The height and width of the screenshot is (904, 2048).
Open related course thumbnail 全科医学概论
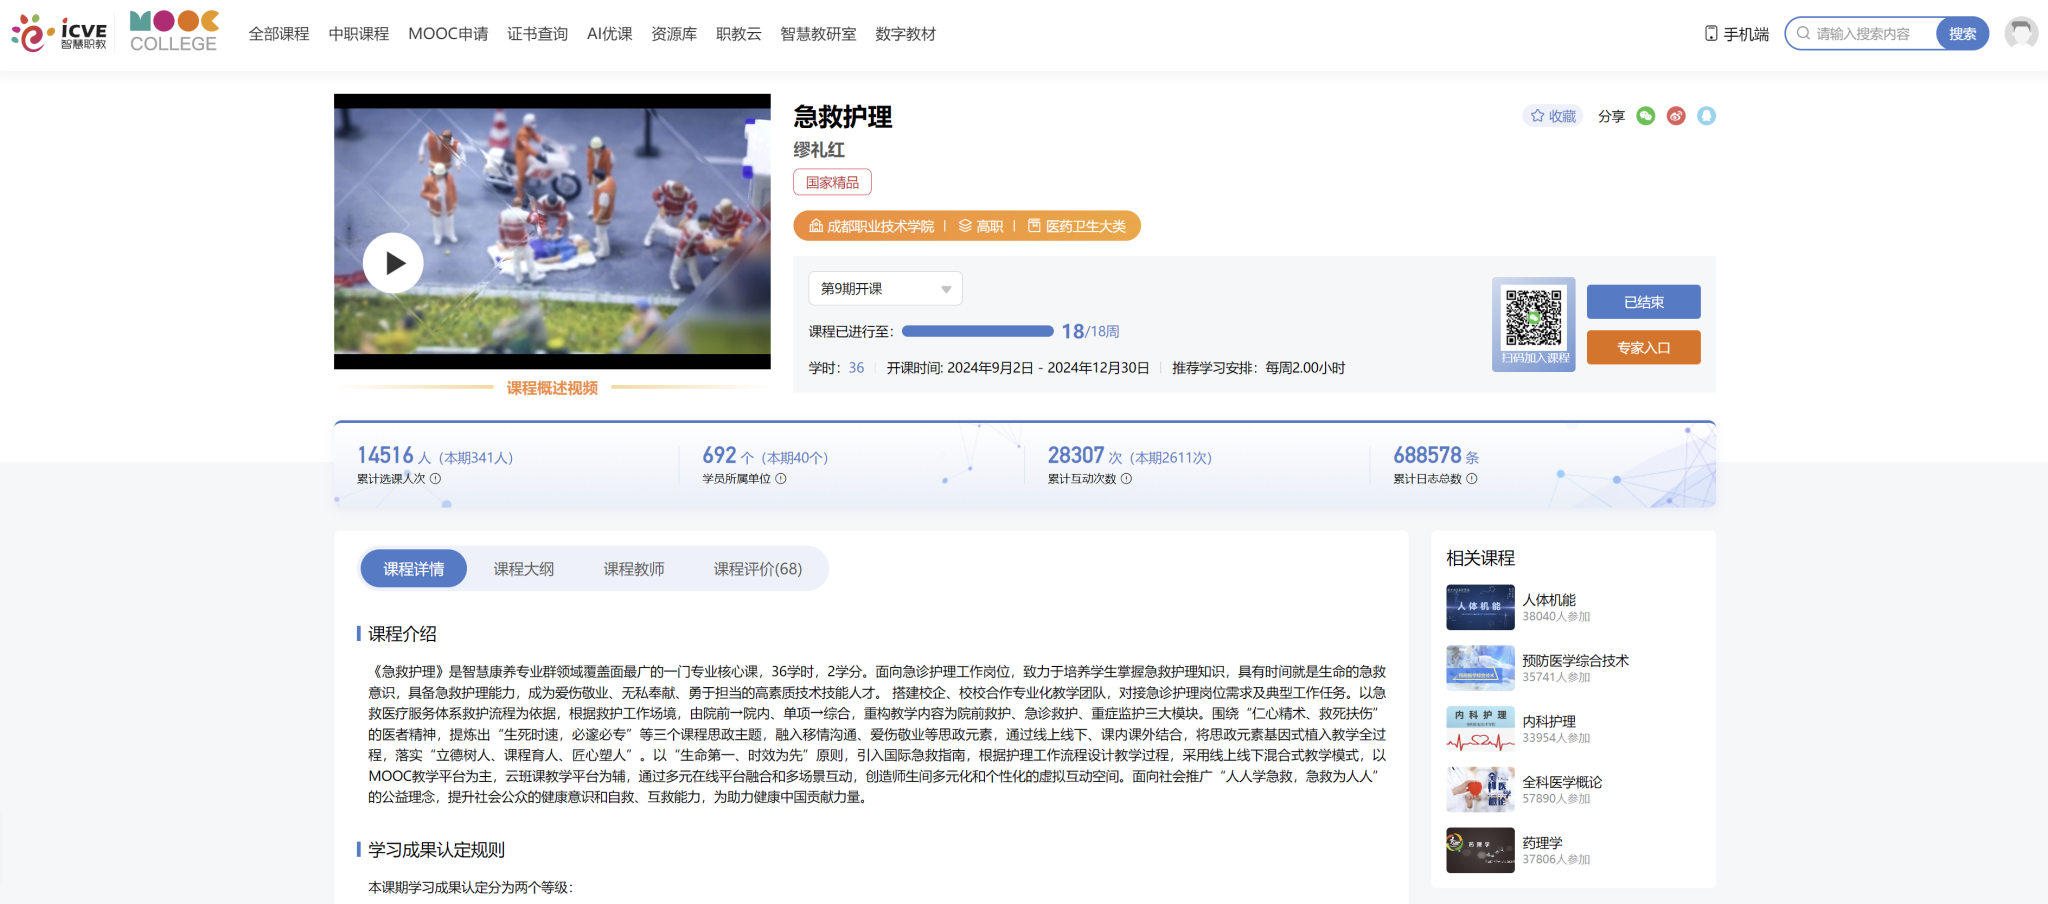pos(1480,789)
